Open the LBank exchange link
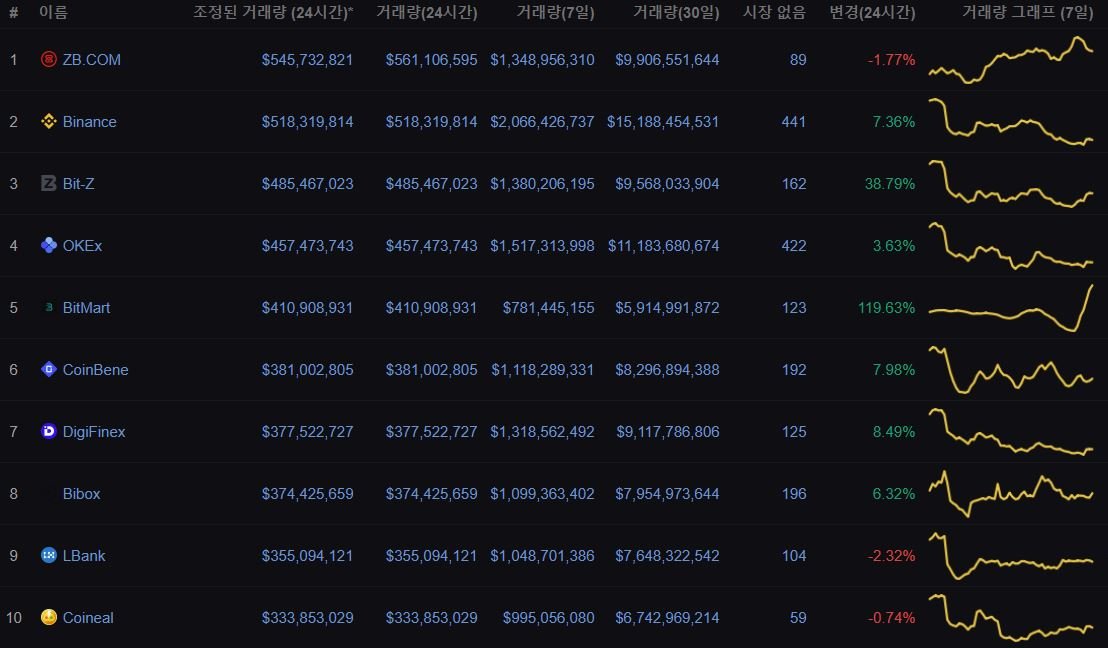Image resolution: width=1108 pixels, height=648 pixels. (x=84, y=555)
